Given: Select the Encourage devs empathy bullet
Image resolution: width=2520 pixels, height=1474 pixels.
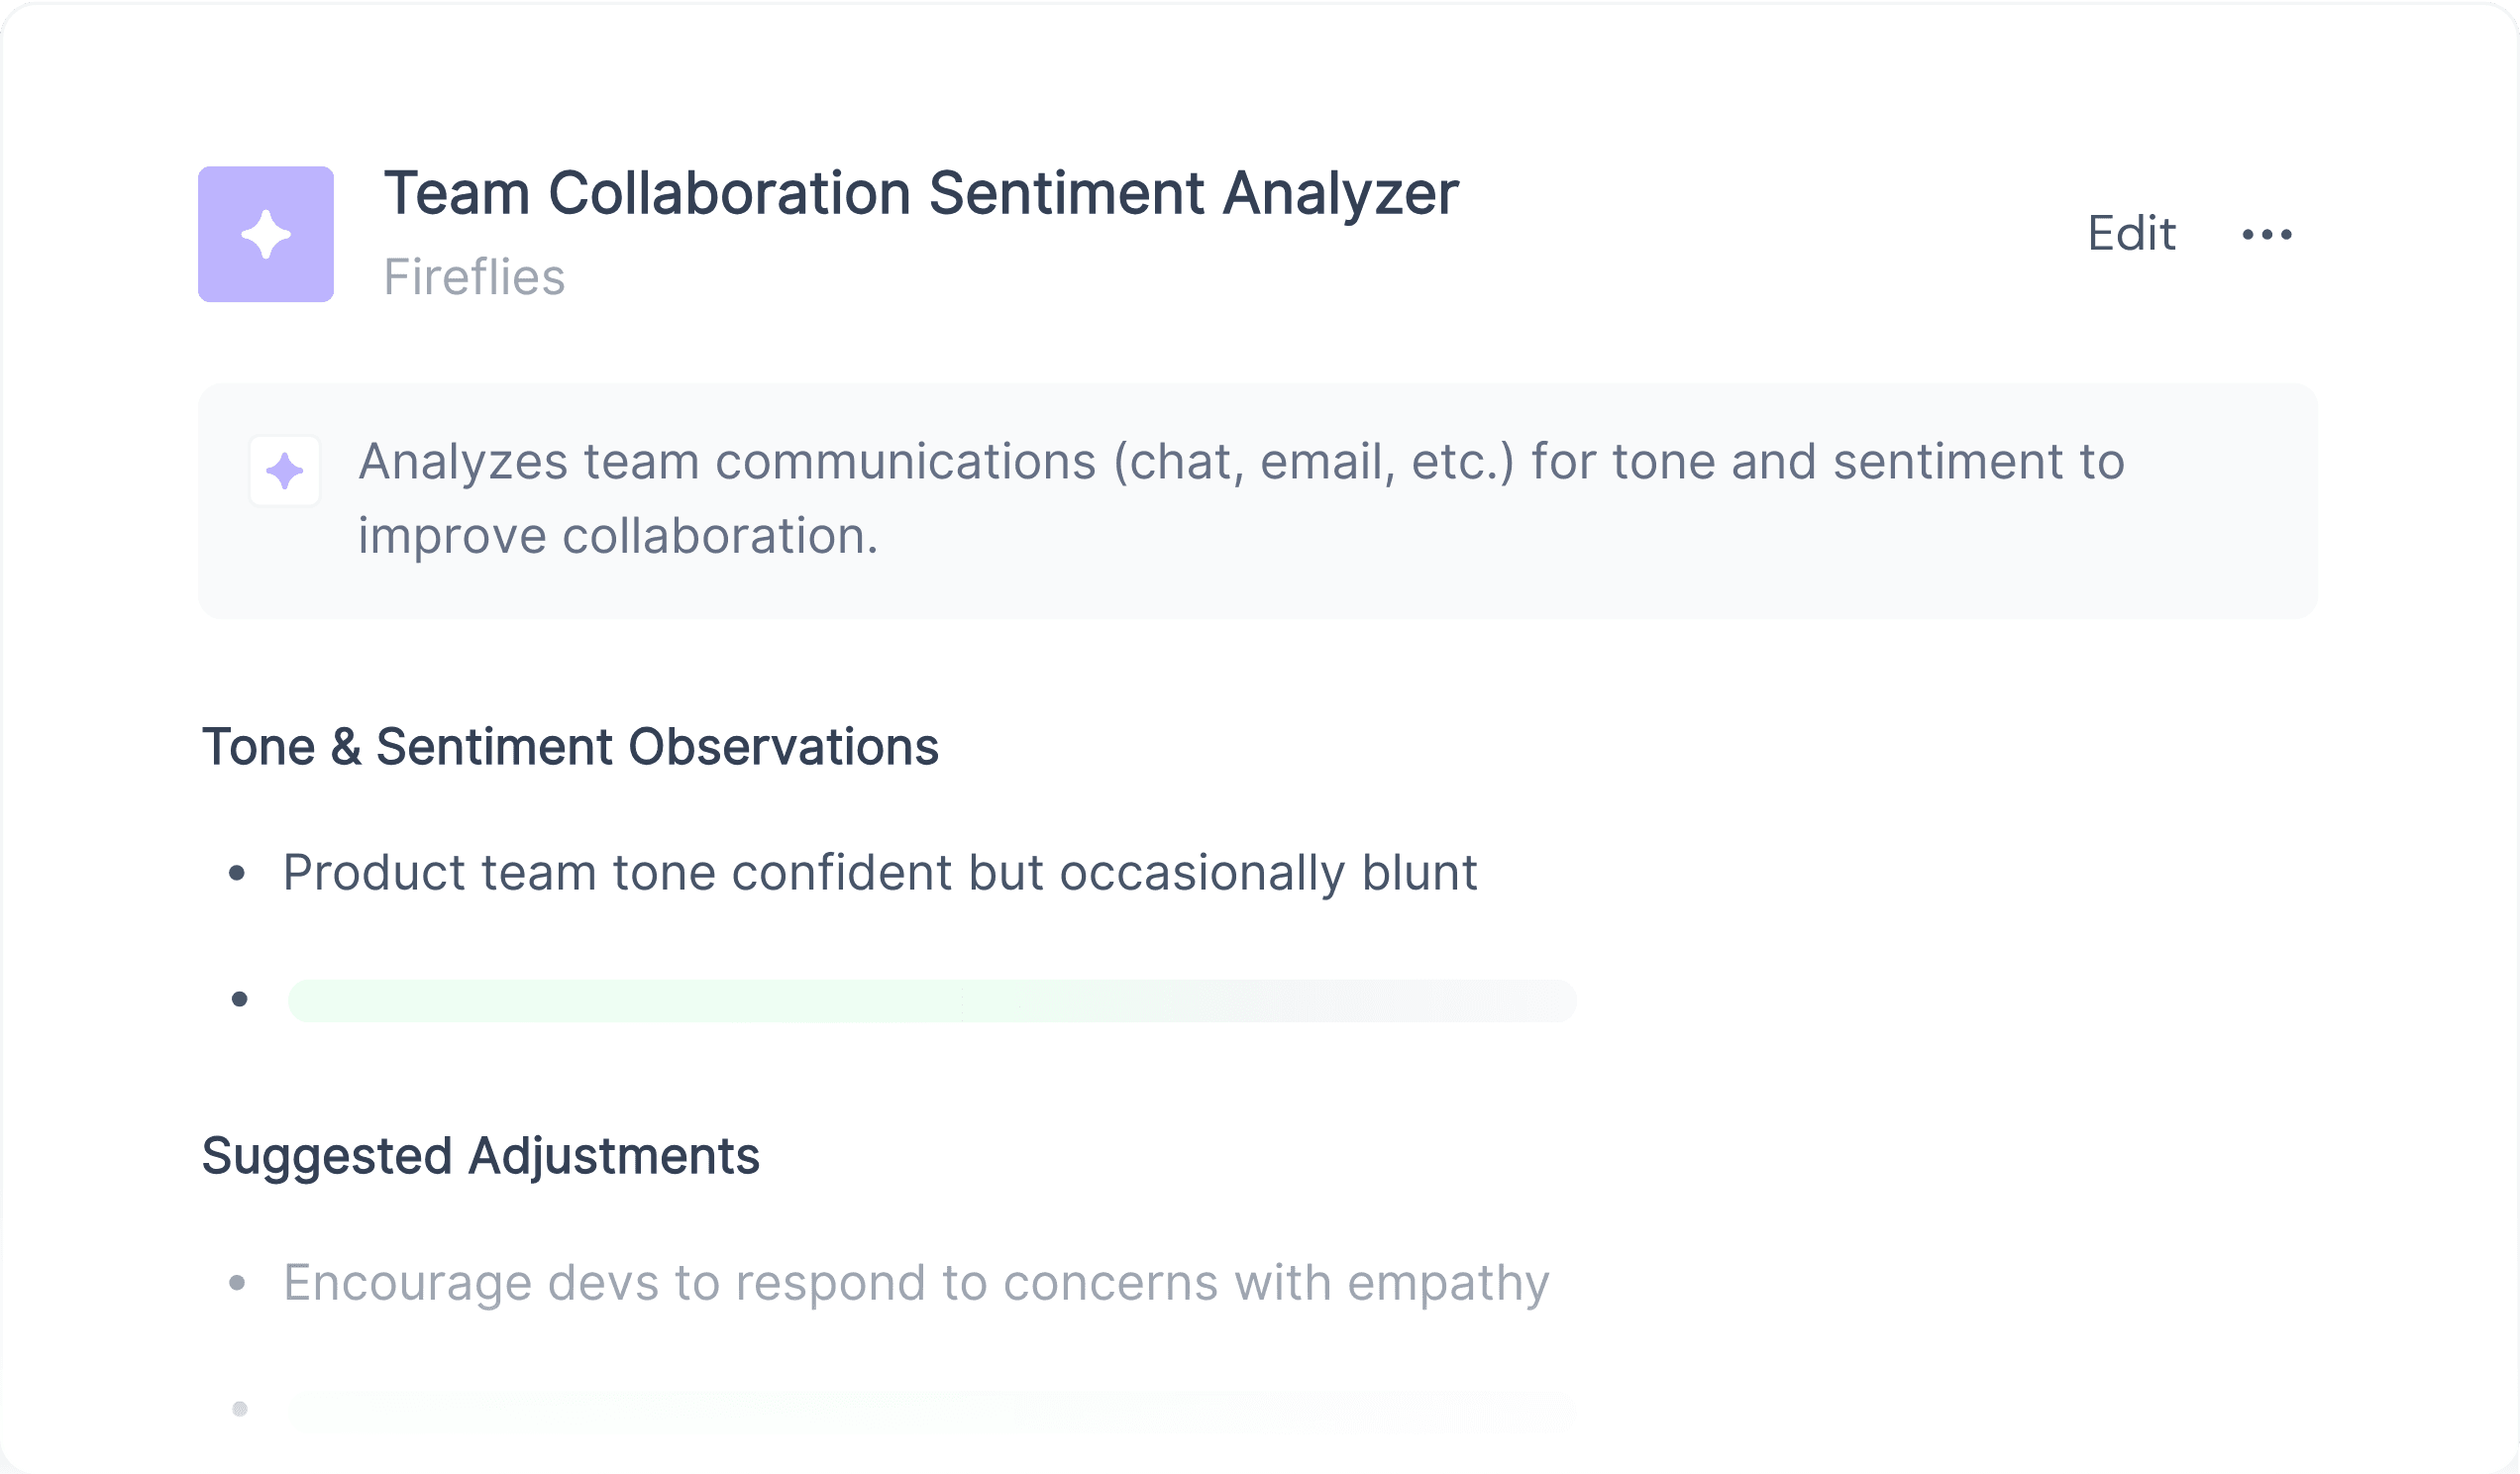Looking at the screenshot, I should click(916, 1283).
